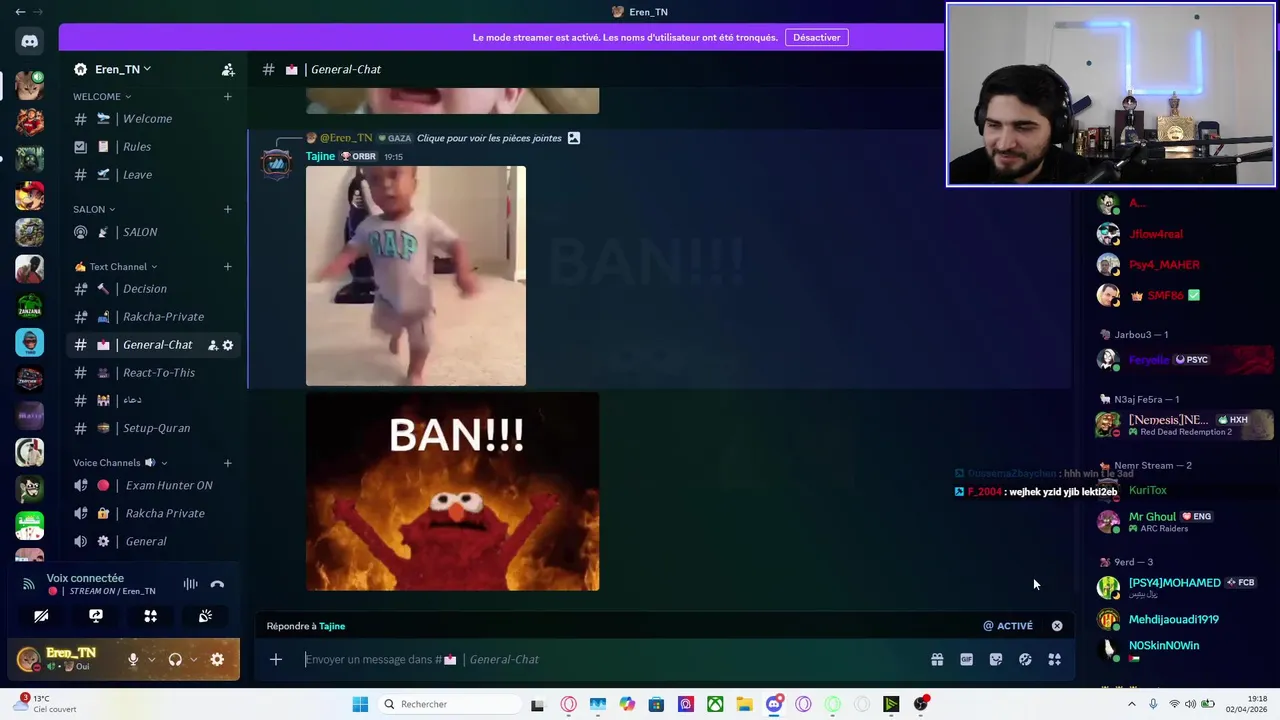
Task: Invite people using server header icon
Action: click(x=228, y=69)
